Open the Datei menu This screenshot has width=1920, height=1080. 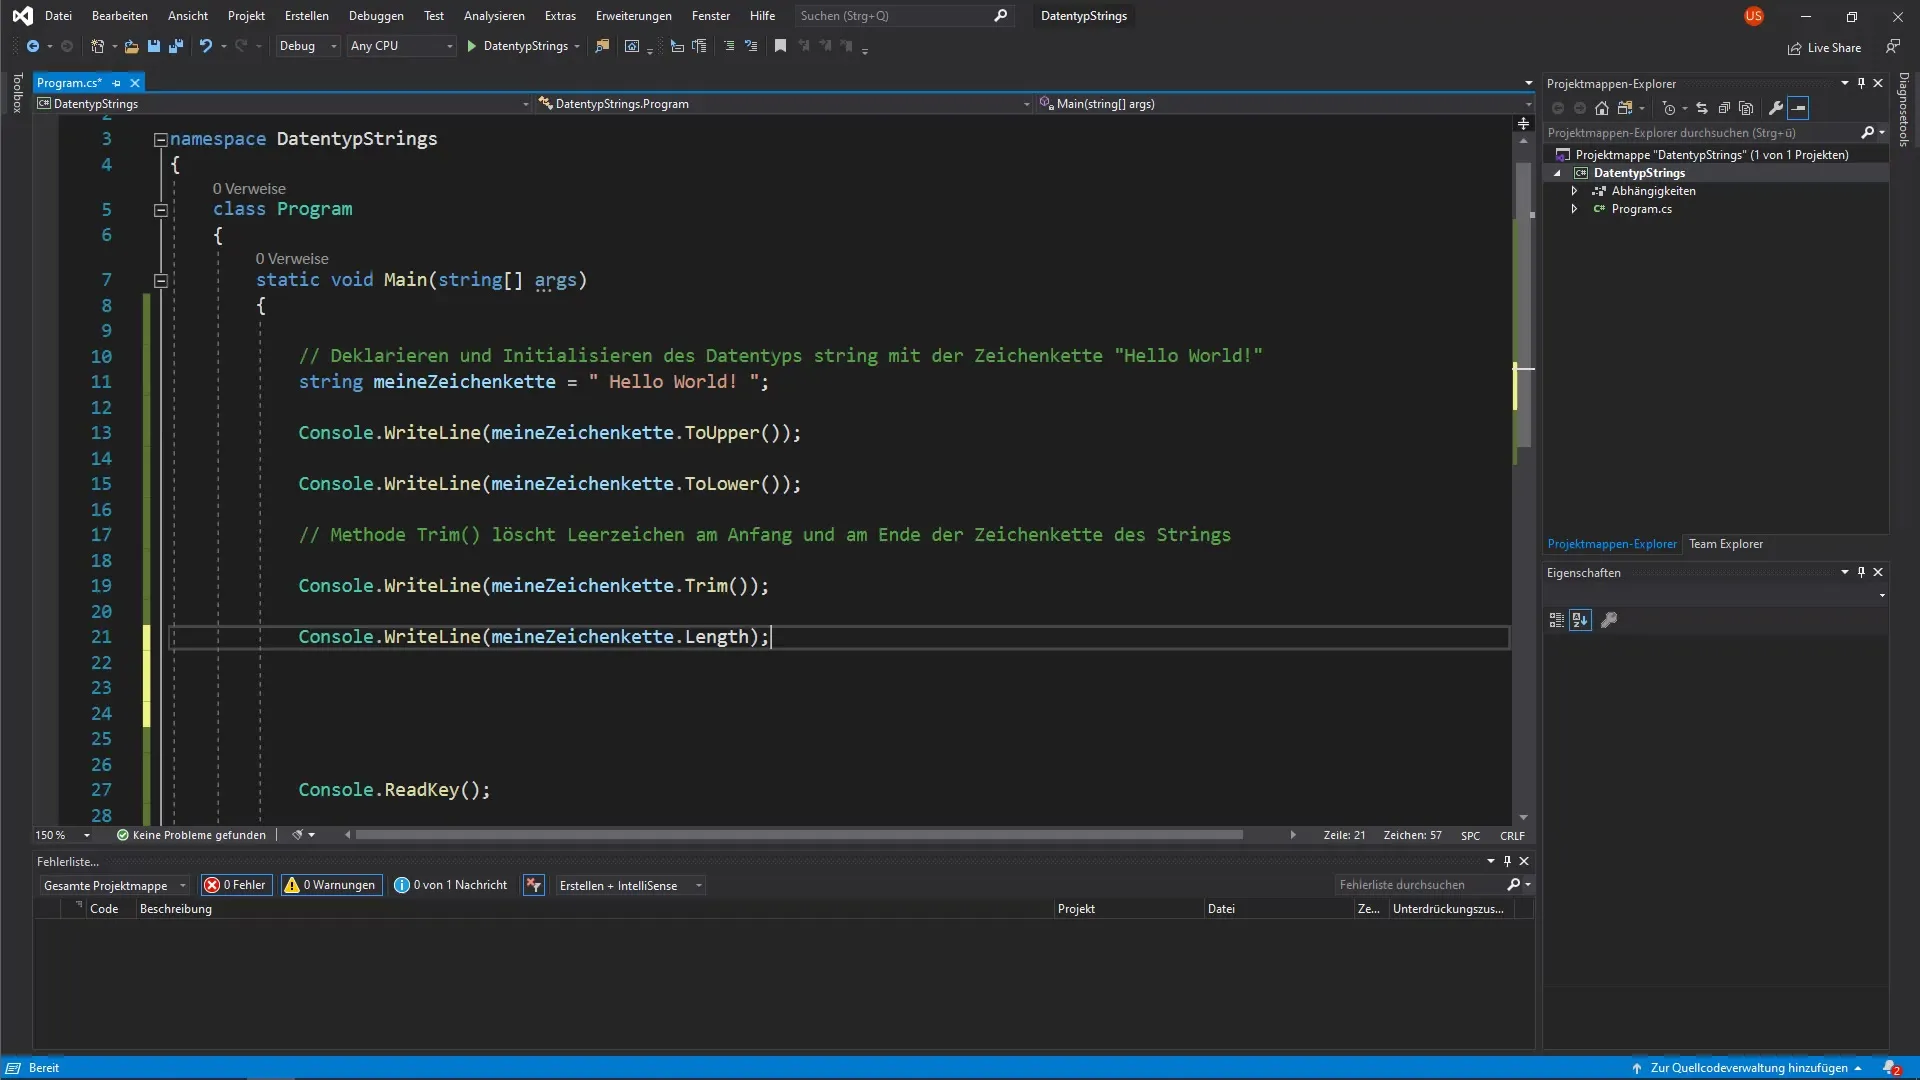coord(58,16)
